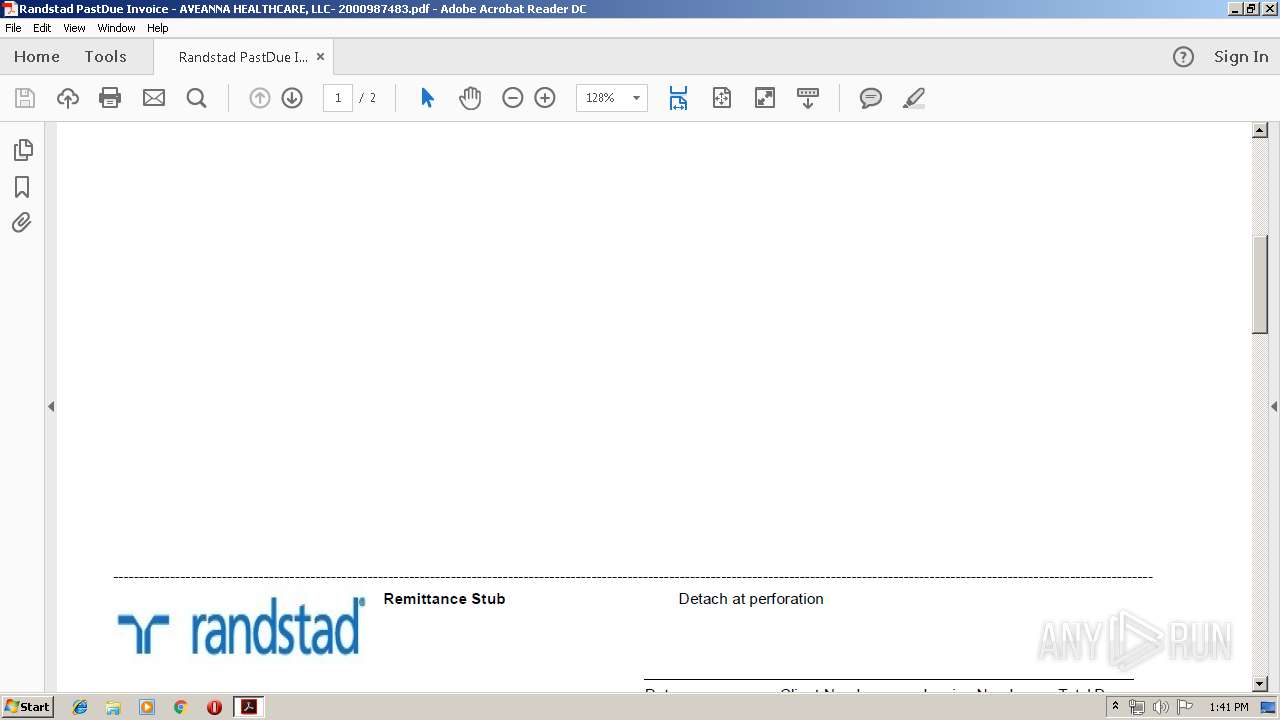Zoom out with minus button
This screenshot has width=1280, height=720.
coord(513,98)
